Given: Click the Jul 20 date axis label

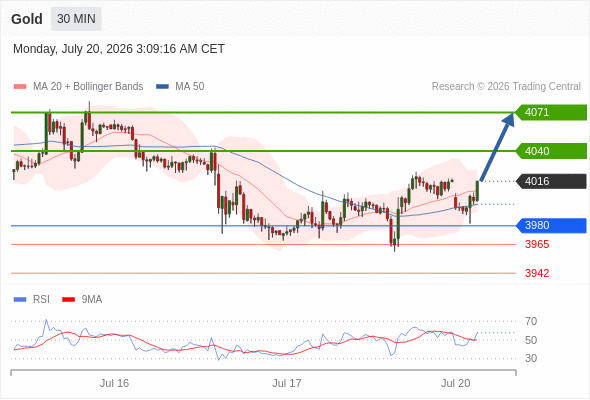Looking at the screenshot, I should click(x=455, y=383).
